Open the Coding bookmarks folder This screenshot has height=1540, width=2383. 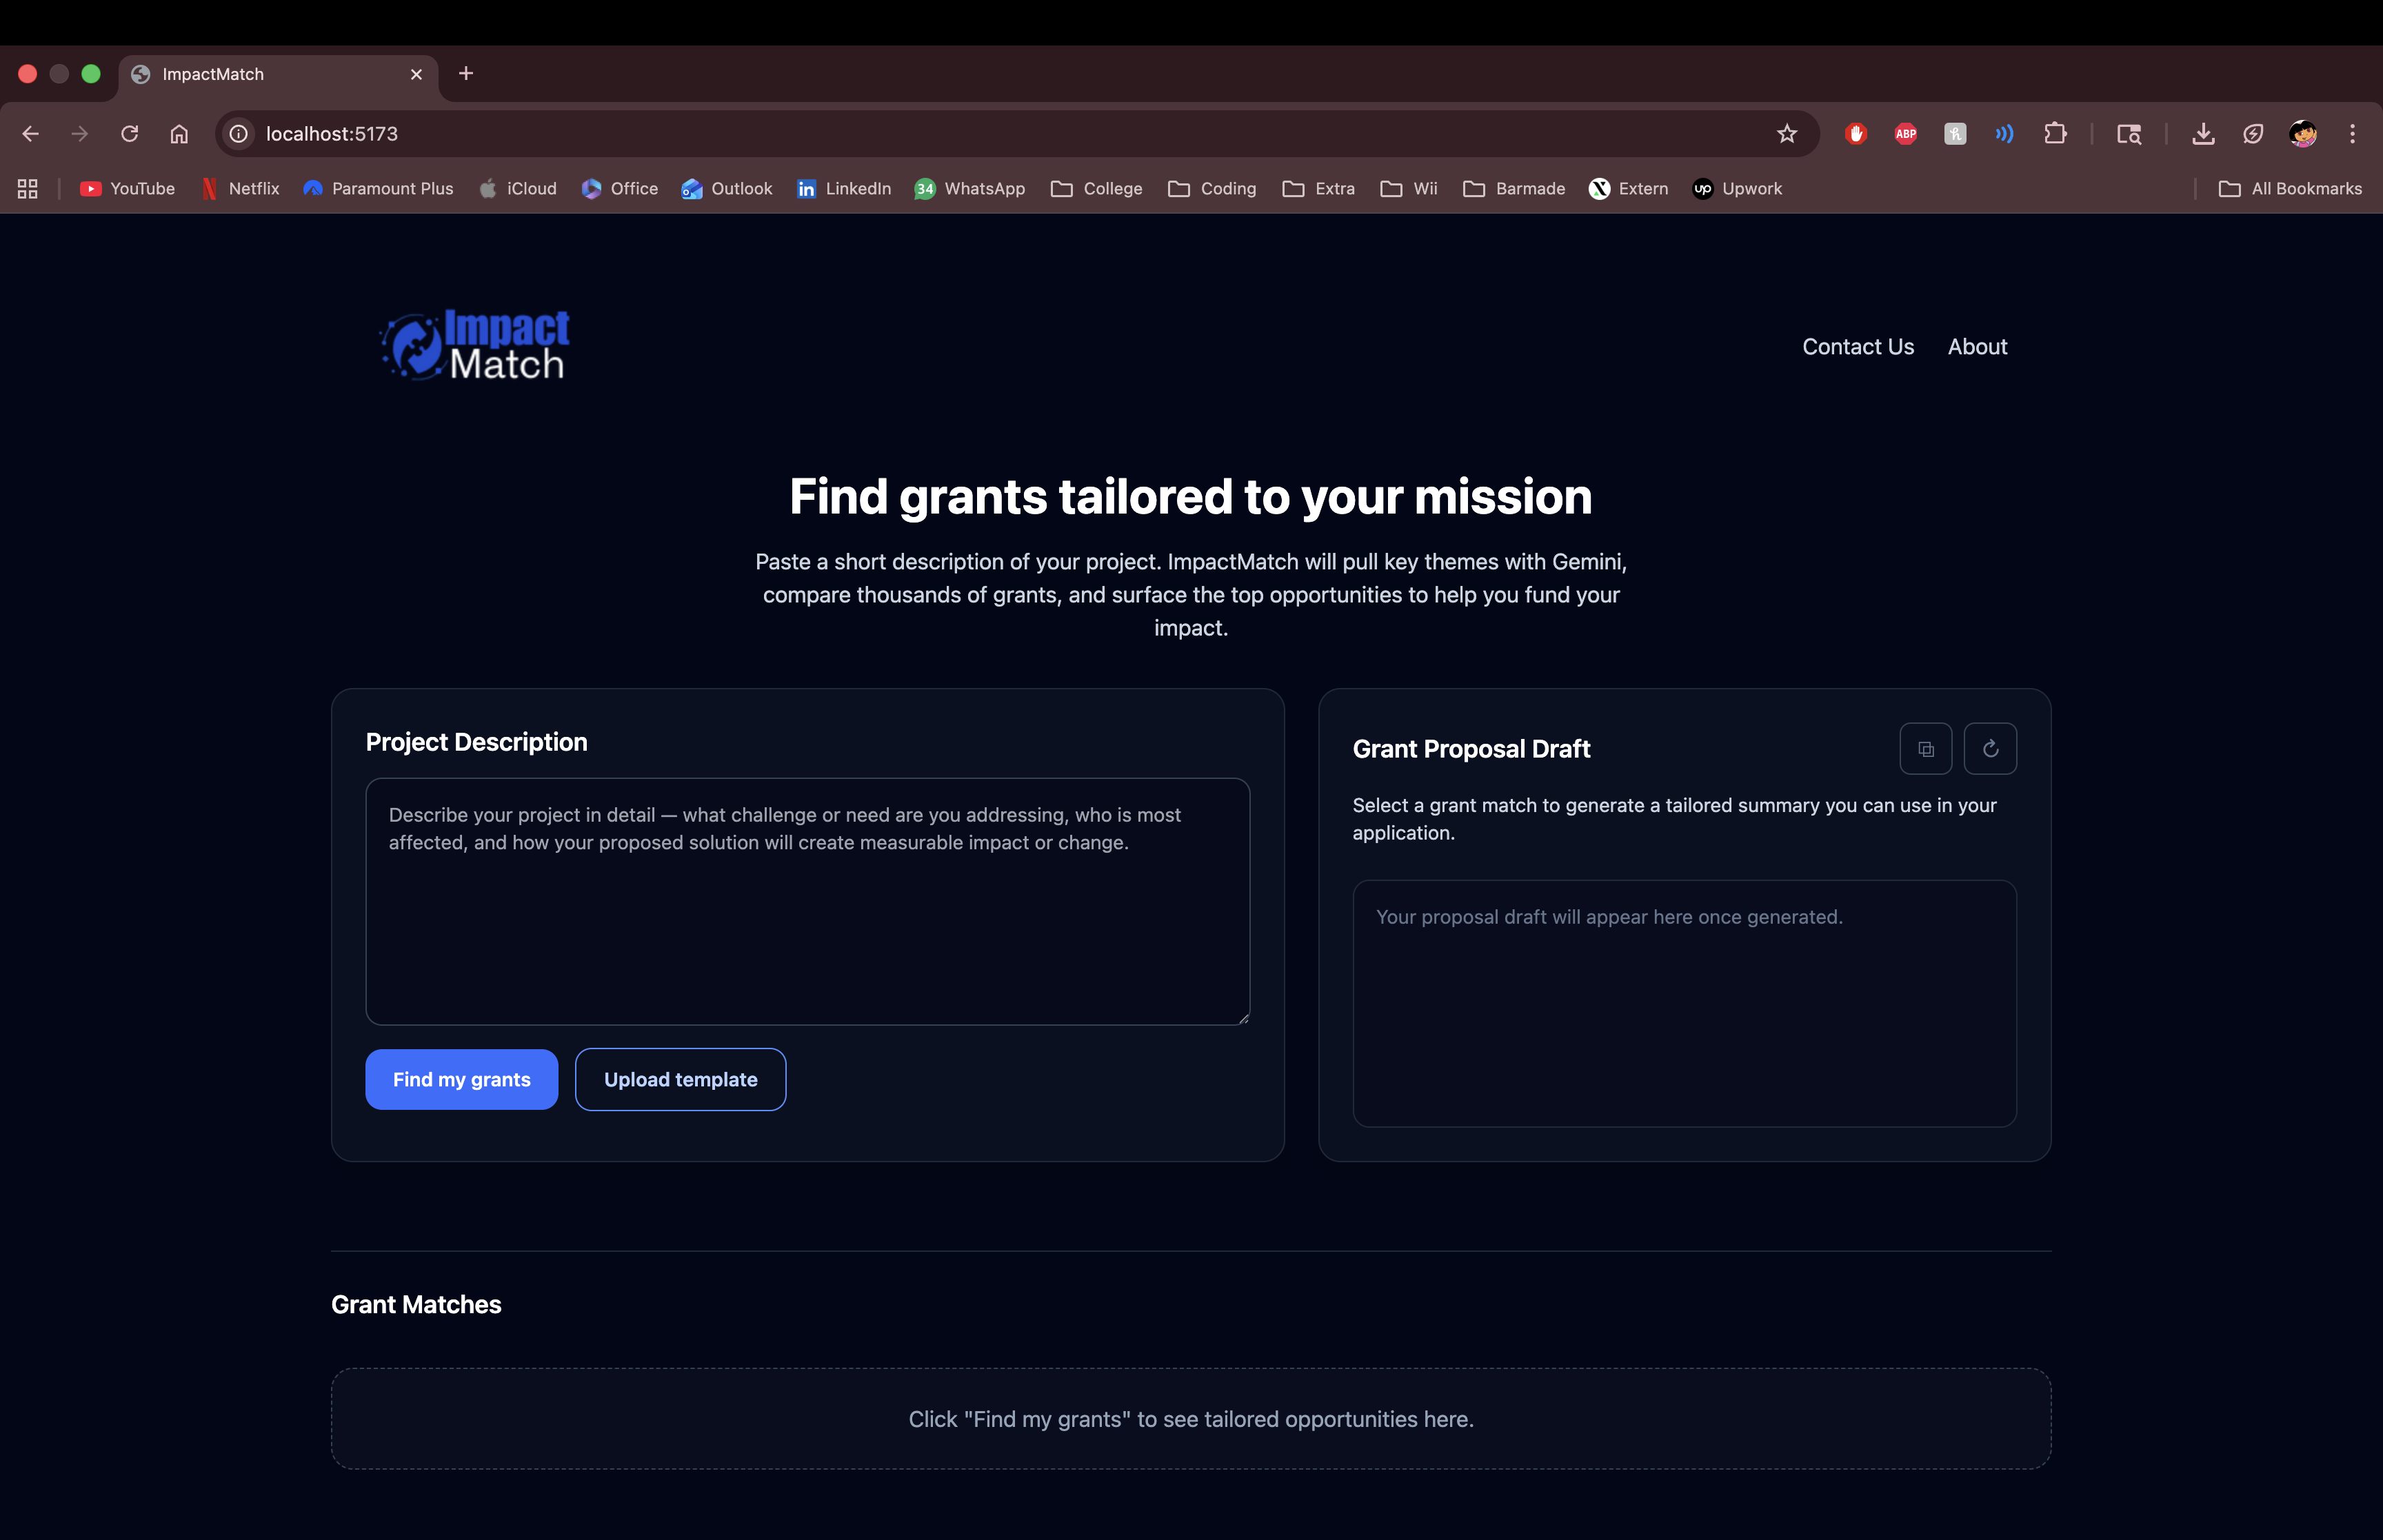(1212, 189)
